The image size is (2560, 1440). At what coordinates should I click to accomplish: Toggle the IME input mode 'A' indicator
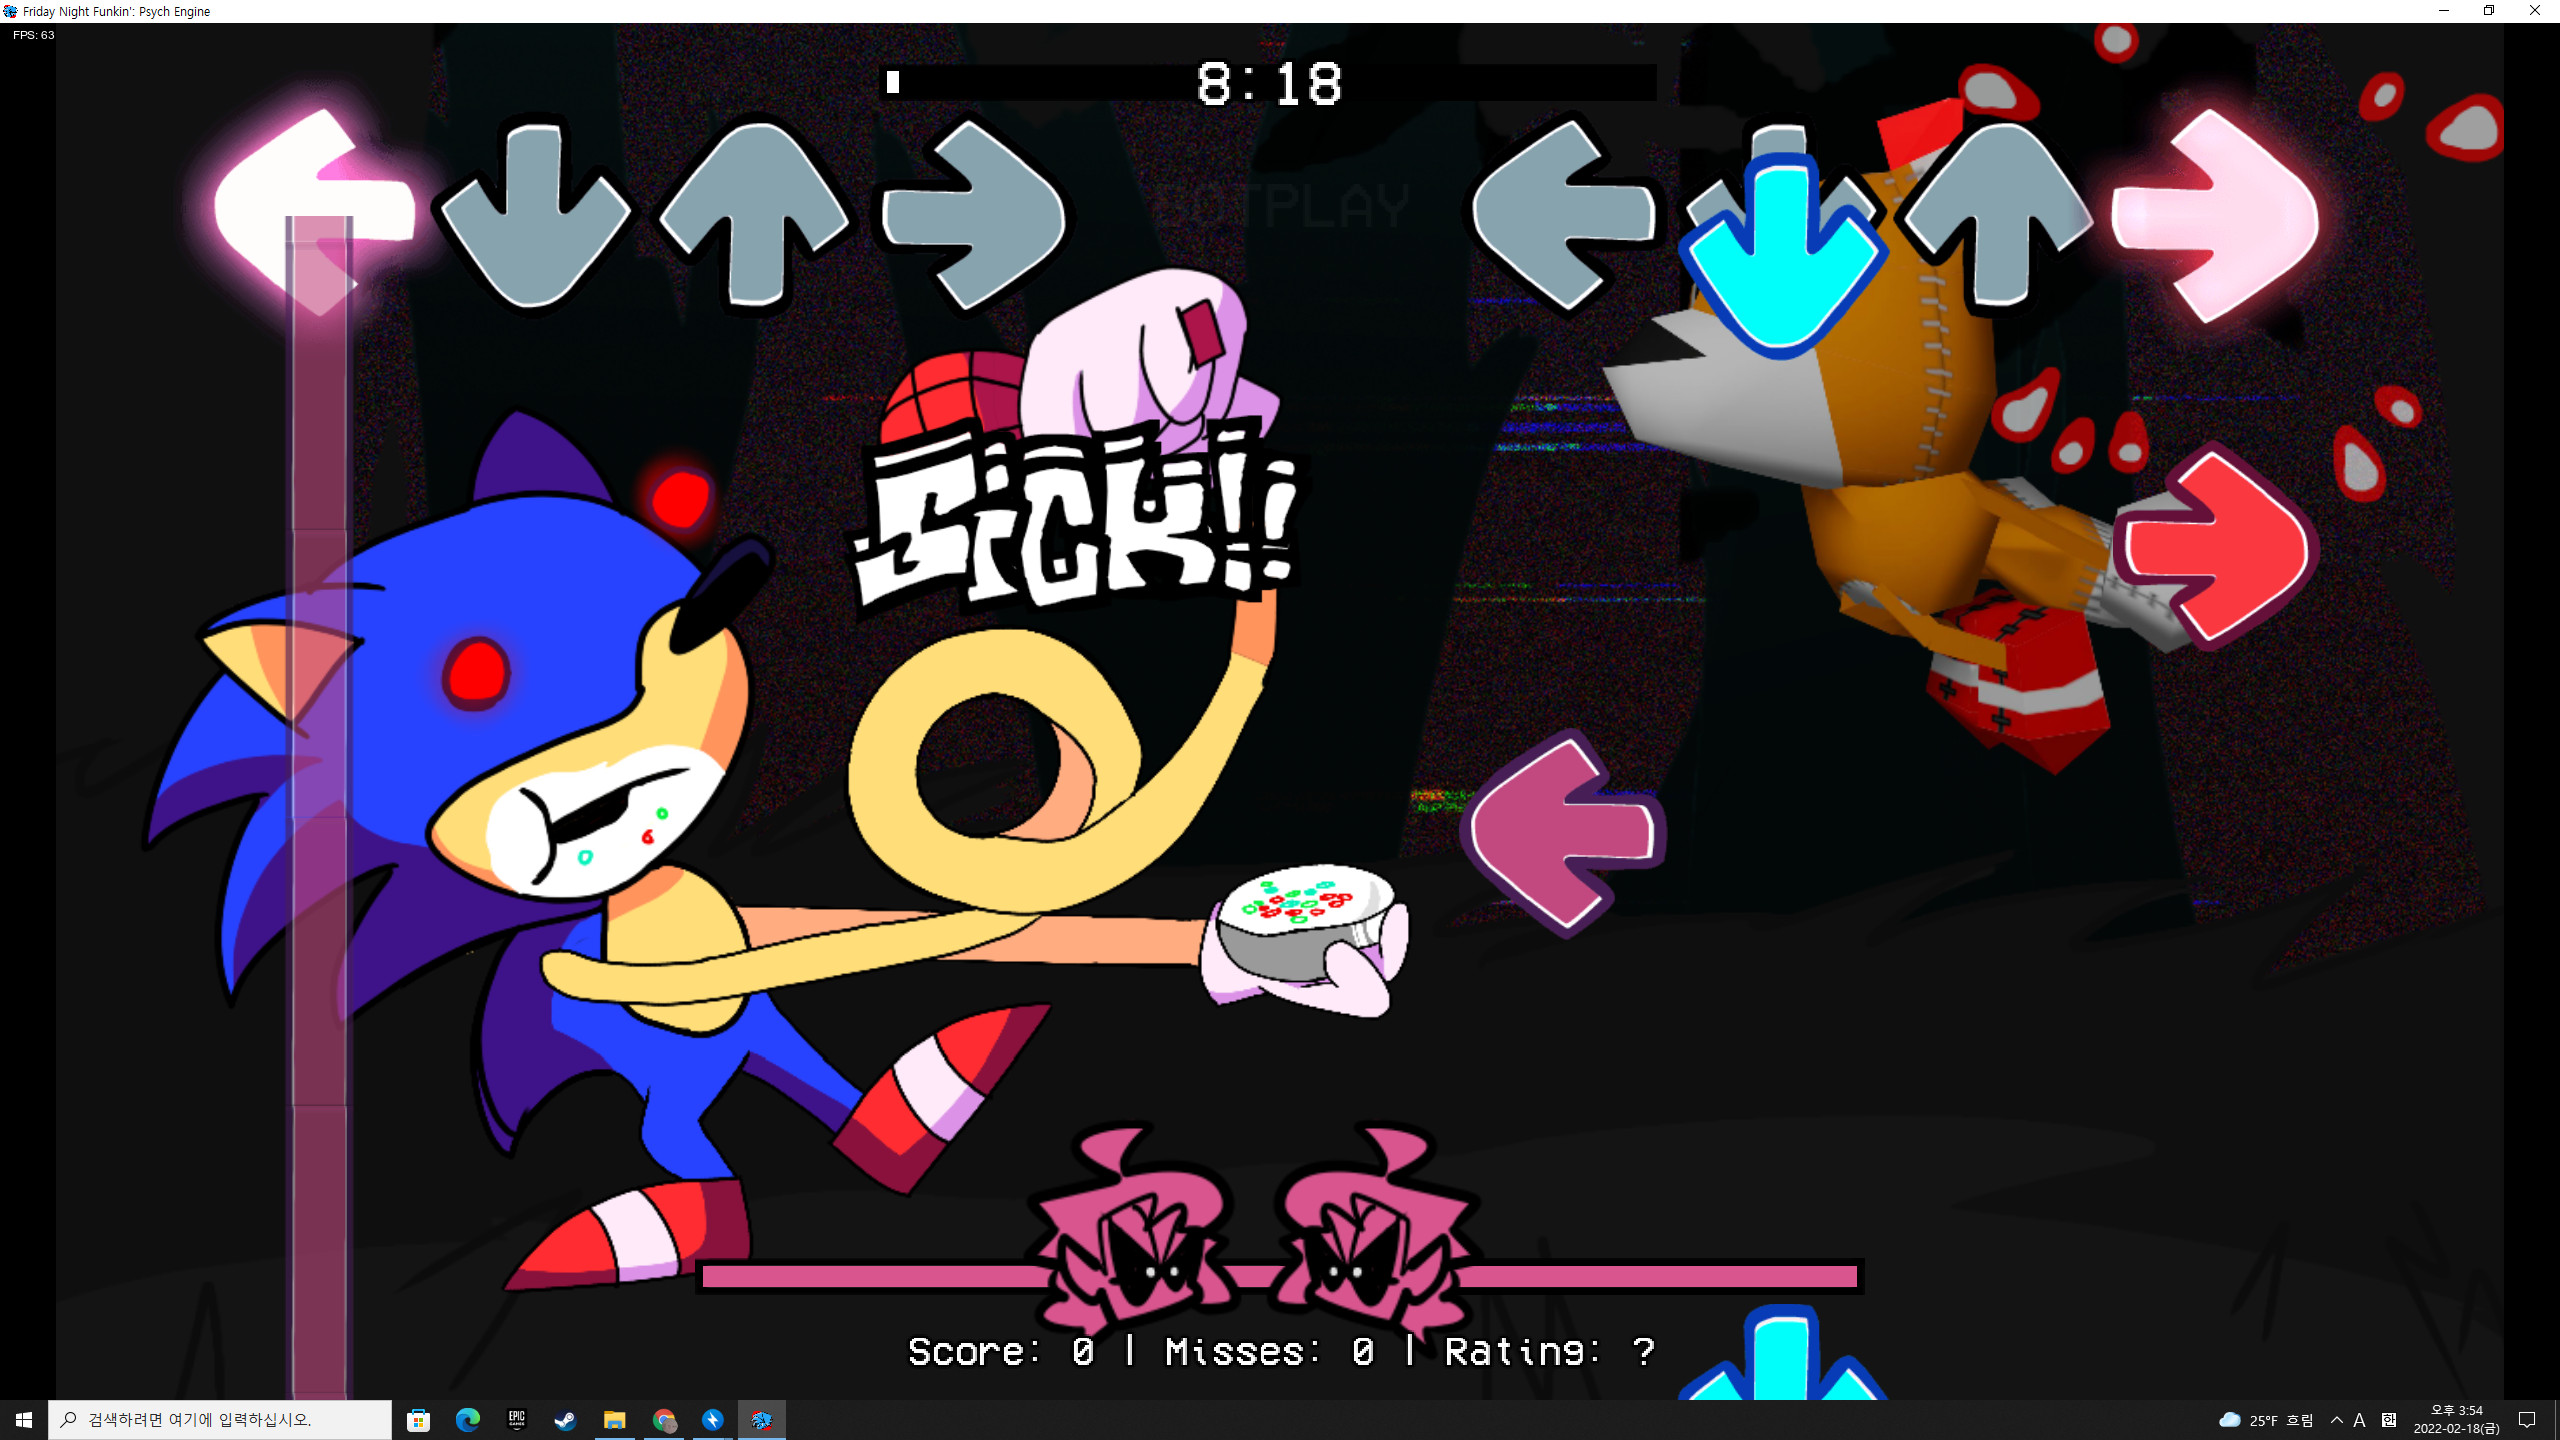pos(2360,1420)
